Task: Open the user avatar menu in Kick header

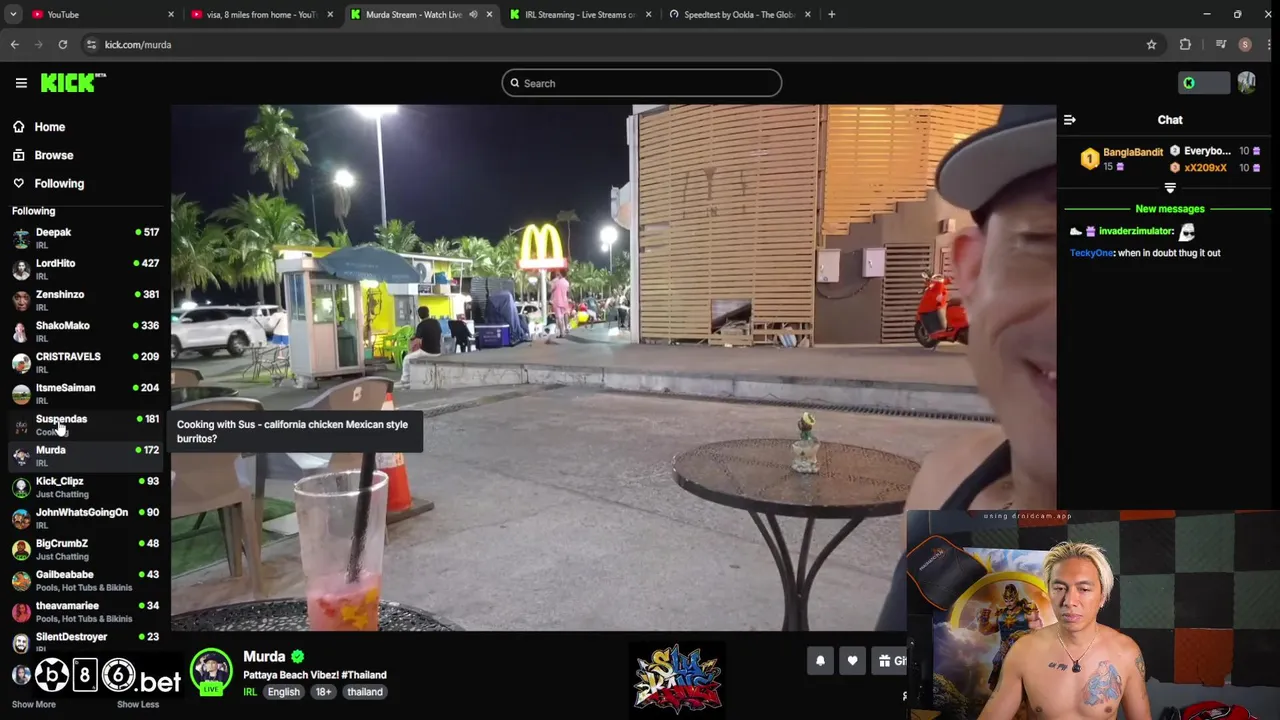Action: pos(1246,83)
